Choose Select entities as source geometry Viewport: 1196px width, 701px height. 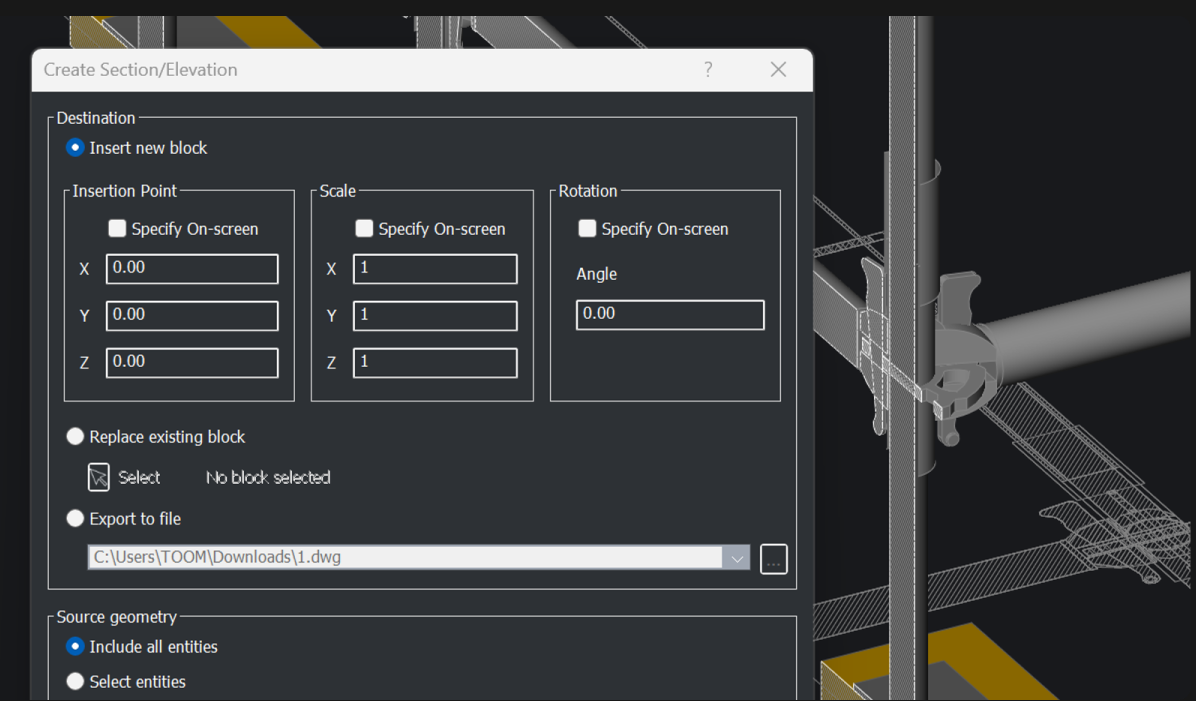click(75, 681)
